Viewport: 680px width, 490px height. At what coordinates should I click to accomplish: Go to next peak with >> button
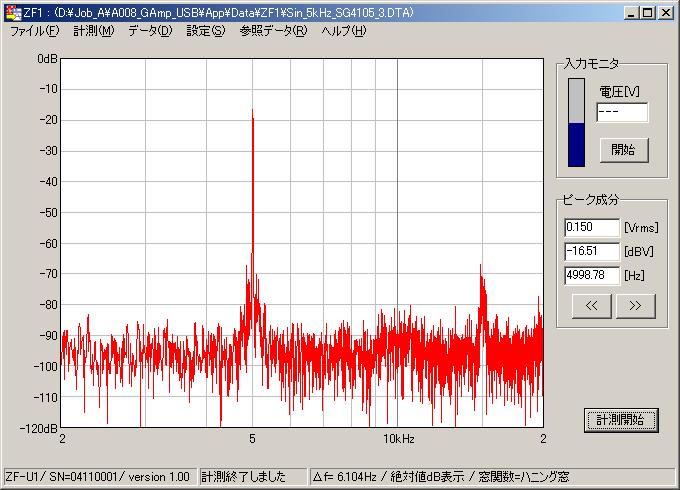click(x=635, y=306)
